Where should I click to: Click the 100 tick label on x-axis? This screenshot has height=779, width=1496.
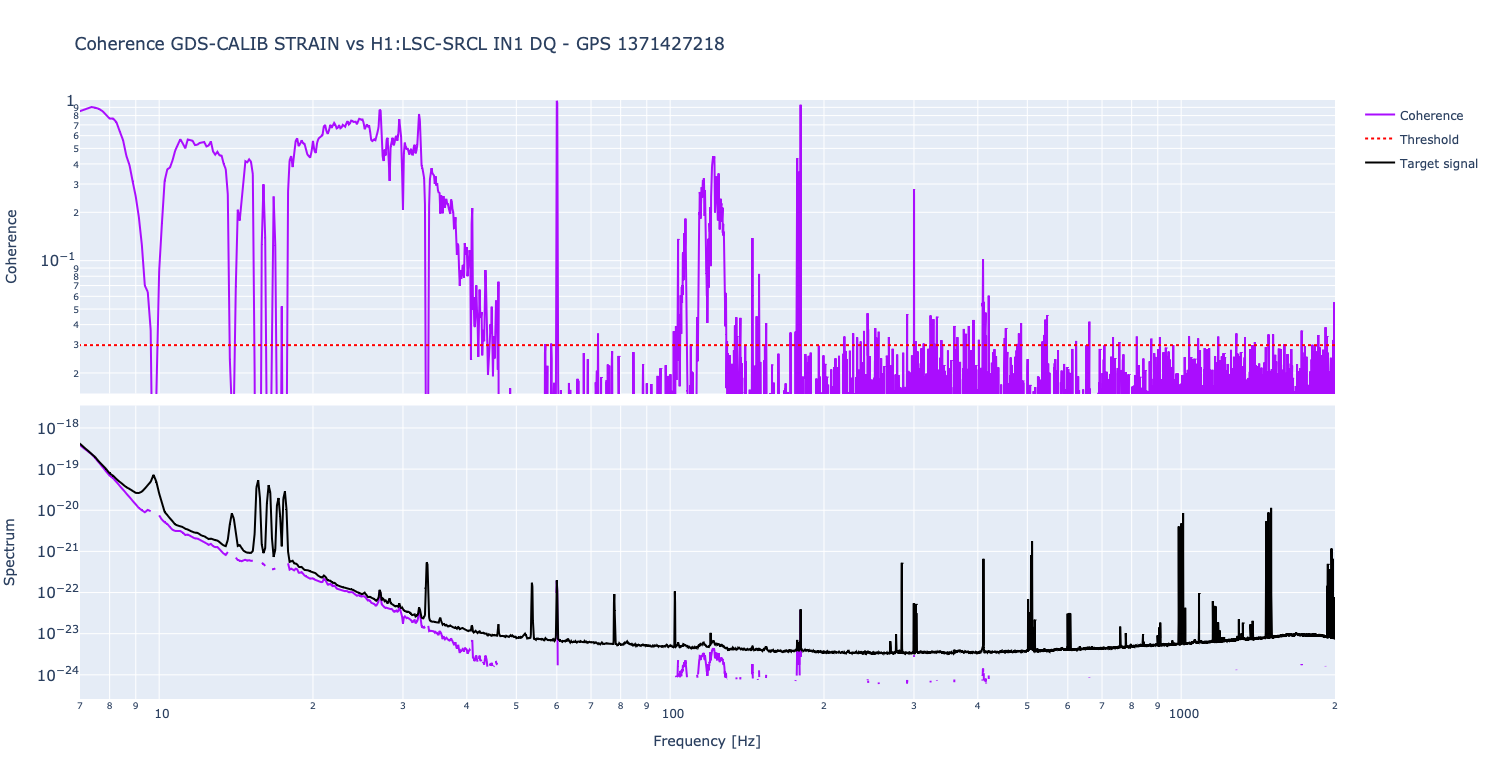click(x=672, y=715)
